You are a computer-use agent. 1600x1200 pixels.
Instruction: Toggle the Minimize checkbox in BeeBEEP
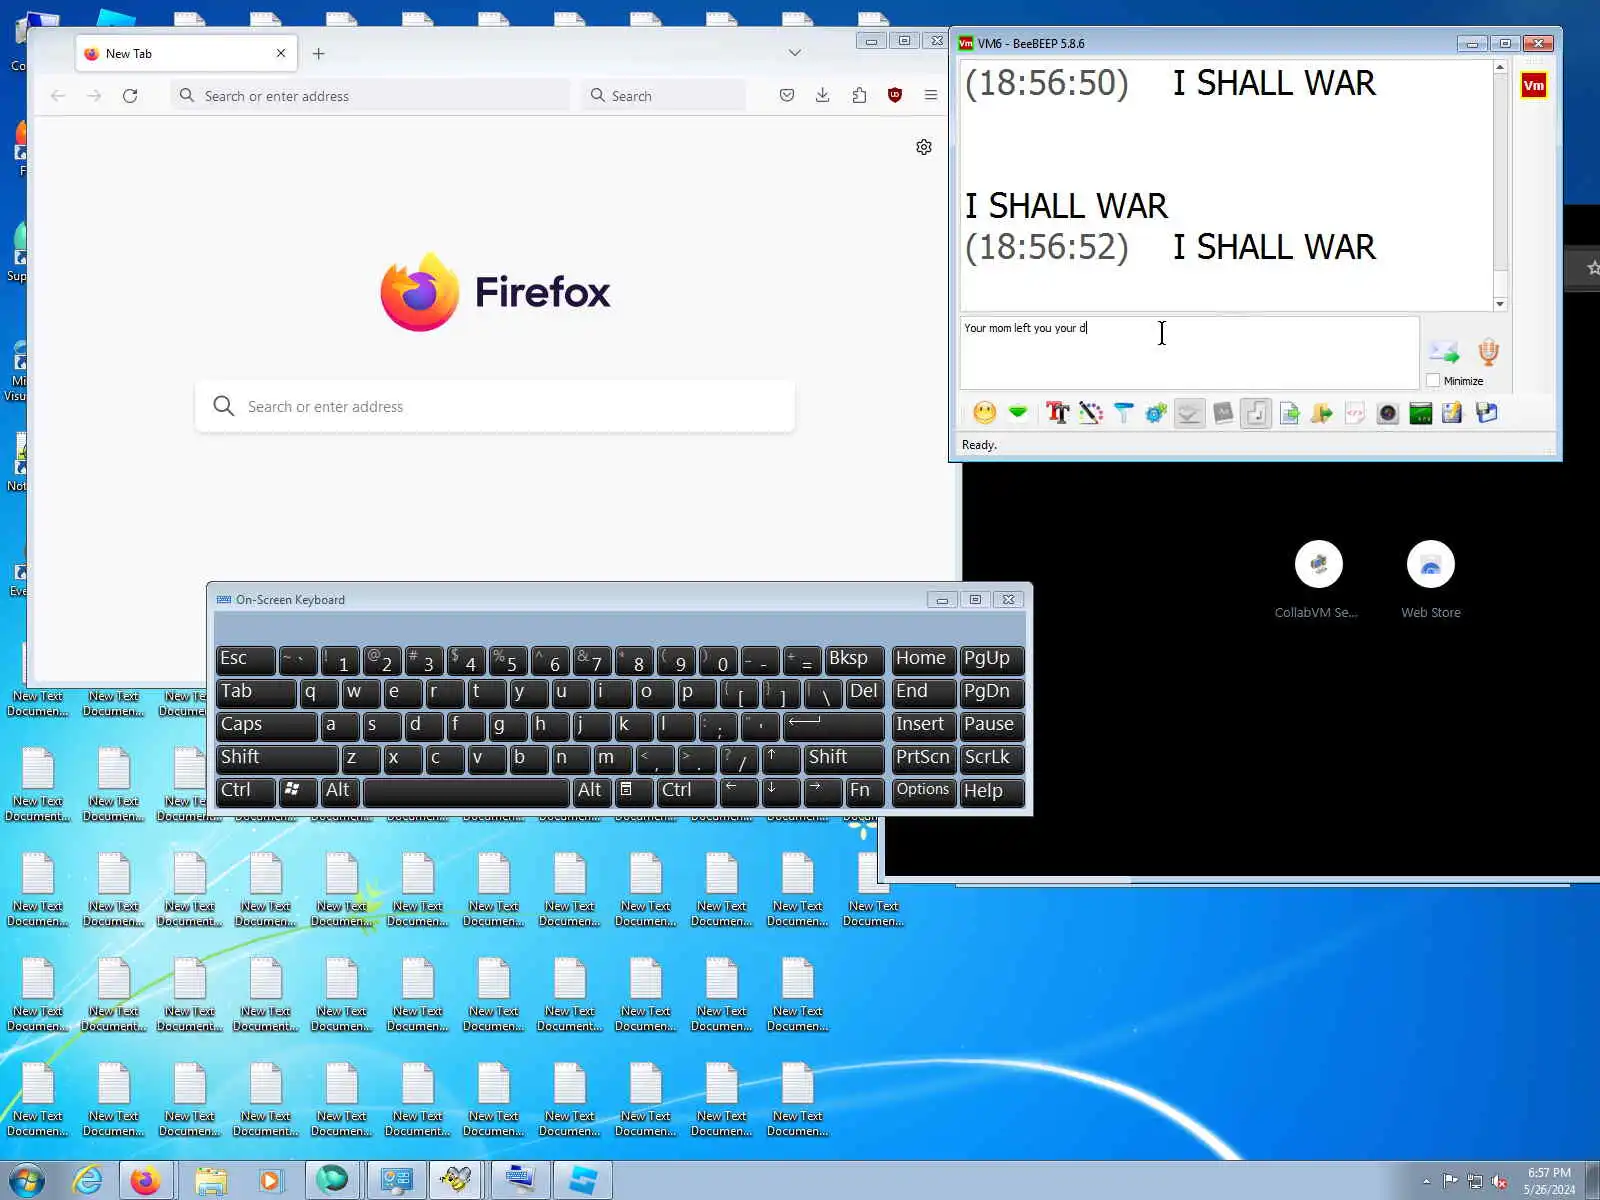coord(1433,381)
